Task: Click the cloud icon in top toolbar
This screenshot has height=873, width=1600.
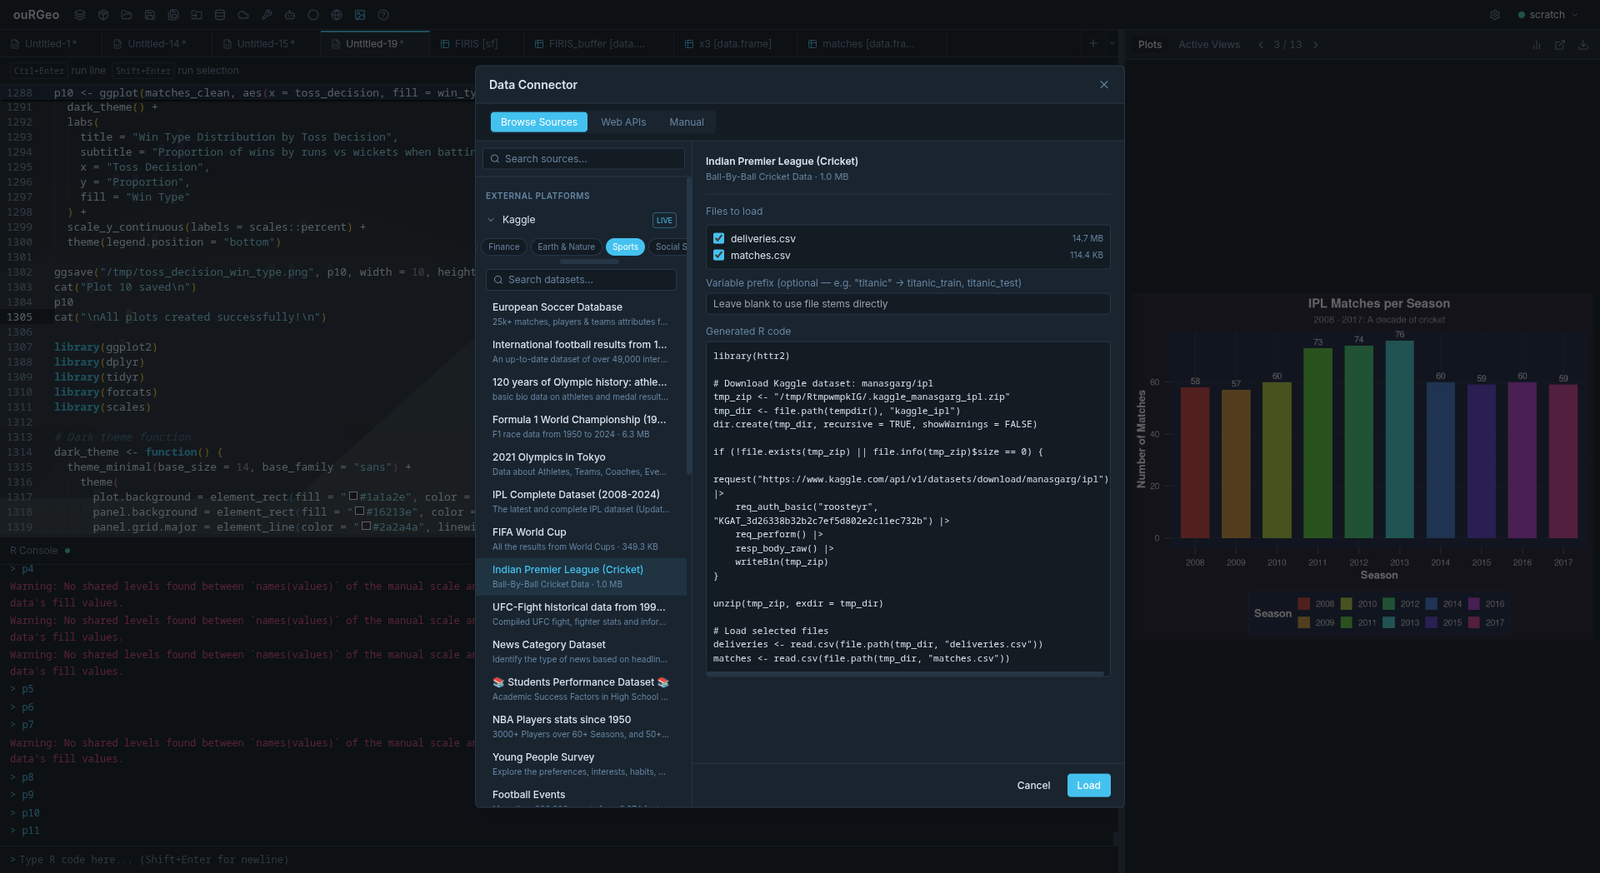Action: [x=243, y=15]
